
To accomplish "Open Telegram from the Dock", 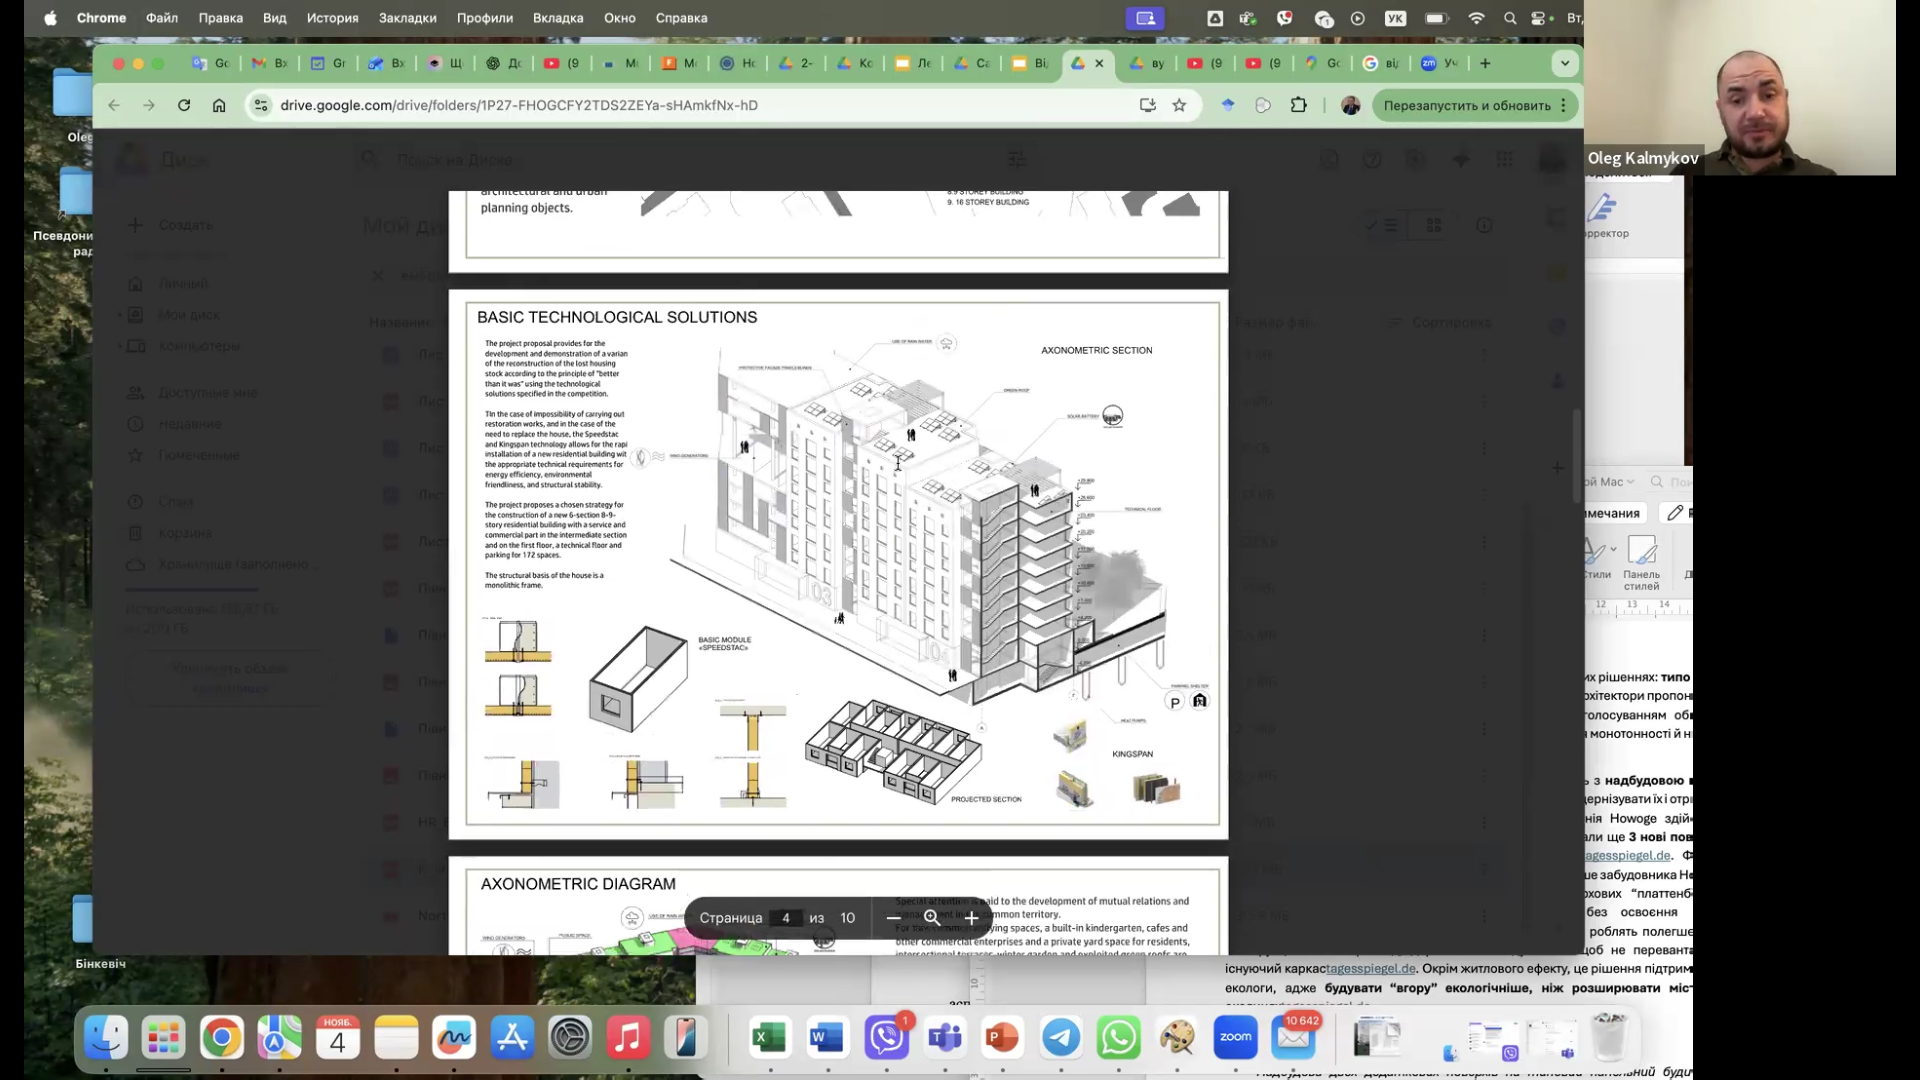I will click(1061, 1038).
